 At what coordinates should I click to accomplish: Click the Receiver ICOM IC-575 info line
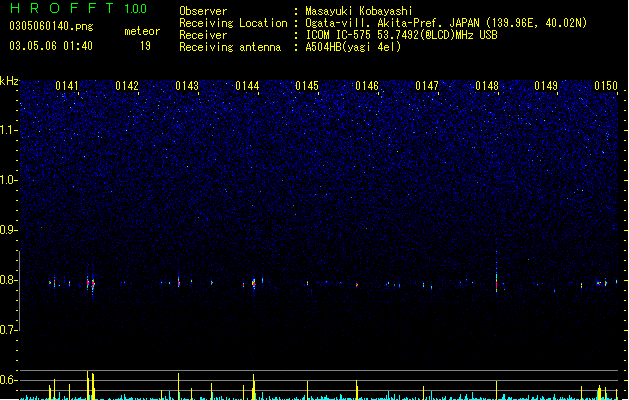tap(338, 35)
